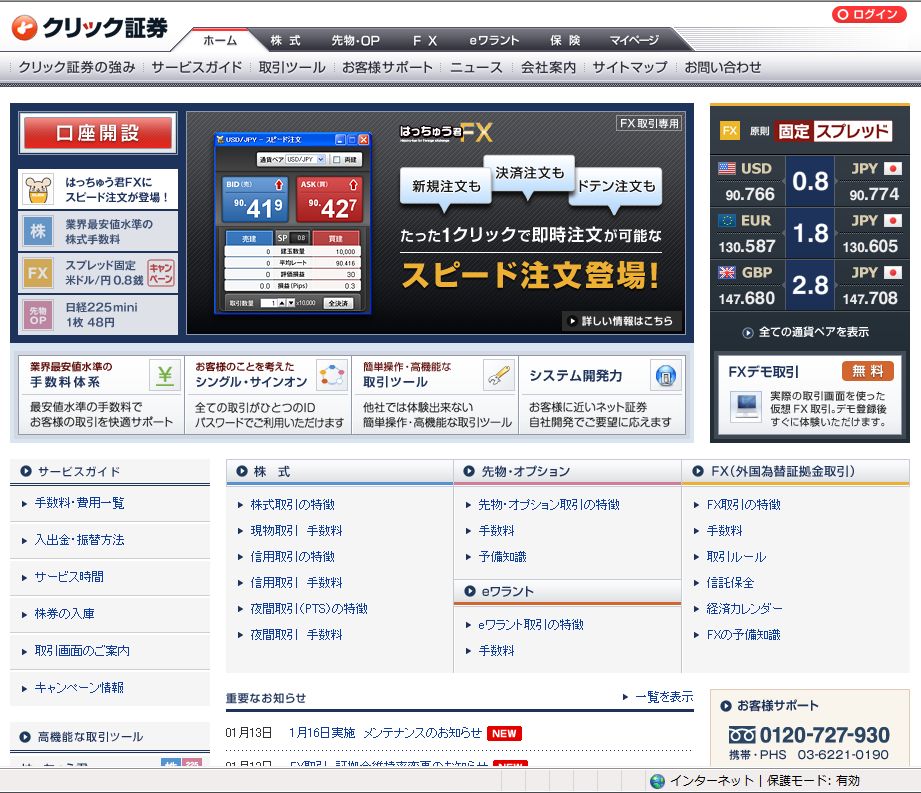This screenshot has height=793, width=921.
Task: Click 一覧を表示 for 重要なお知らせ
Action: pyautogui.click(x=664, y=697)
